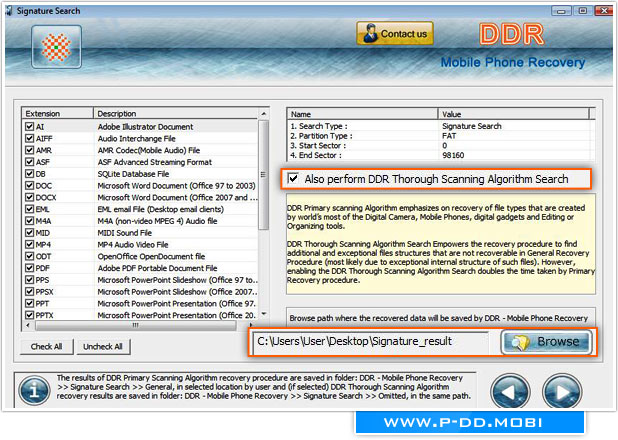Click the Partition Type value FAT
618x440 pixels.
(449, 136)
